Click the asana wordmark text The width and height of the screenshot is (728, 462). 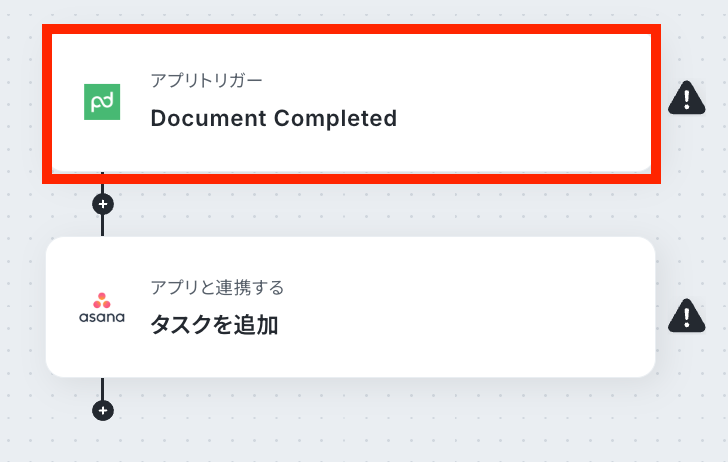(x=102, y=317)
